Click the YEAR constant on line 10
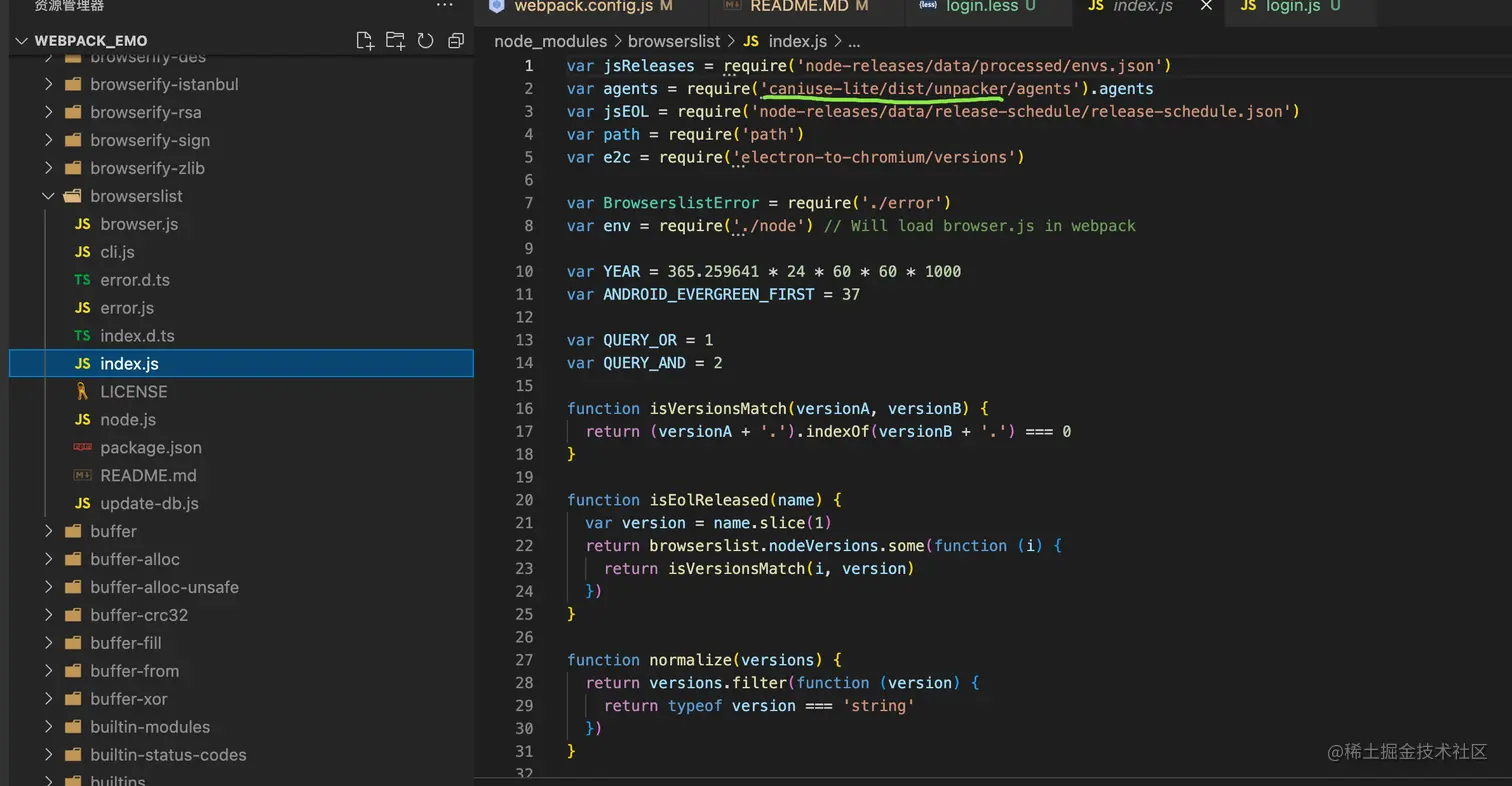This screenshot has width=1512, height=786. tap(621, 271)
